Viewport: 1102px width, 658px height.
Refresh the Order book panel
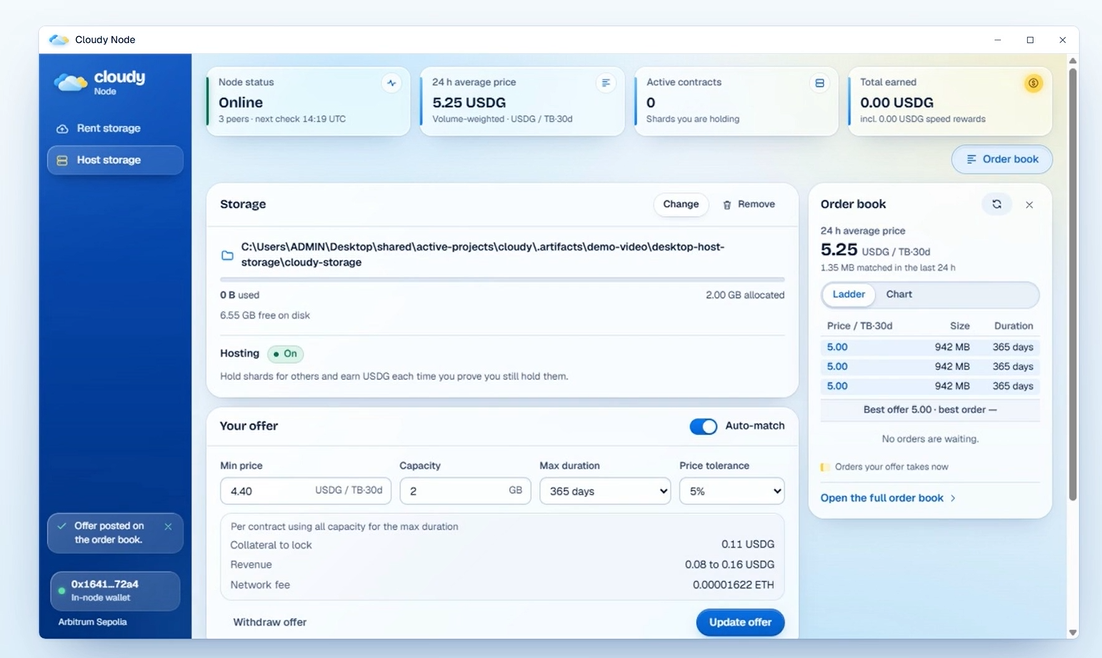(997, 204)
